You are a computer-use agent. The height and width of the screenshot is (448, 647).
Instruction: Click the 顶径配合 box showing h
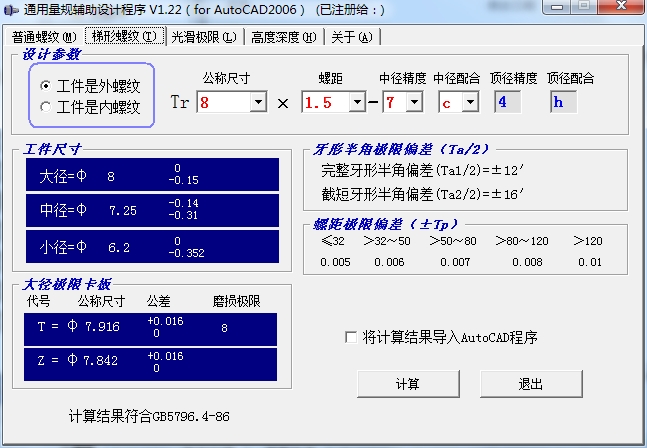click(x=563, y=102)
